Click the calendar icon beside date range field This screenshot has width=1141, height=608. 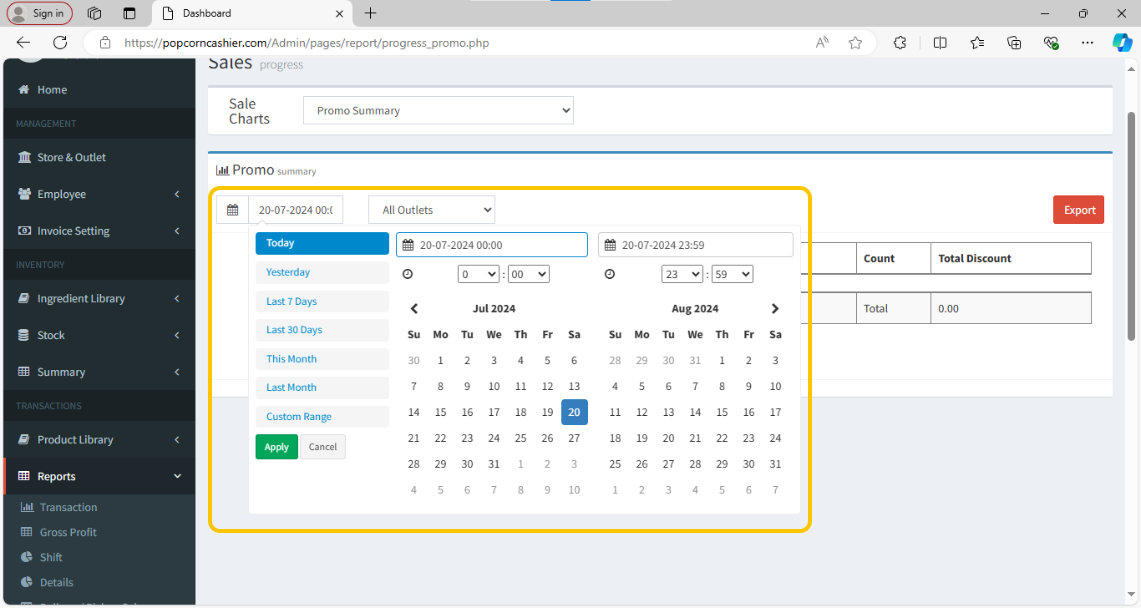coord(232,210)
